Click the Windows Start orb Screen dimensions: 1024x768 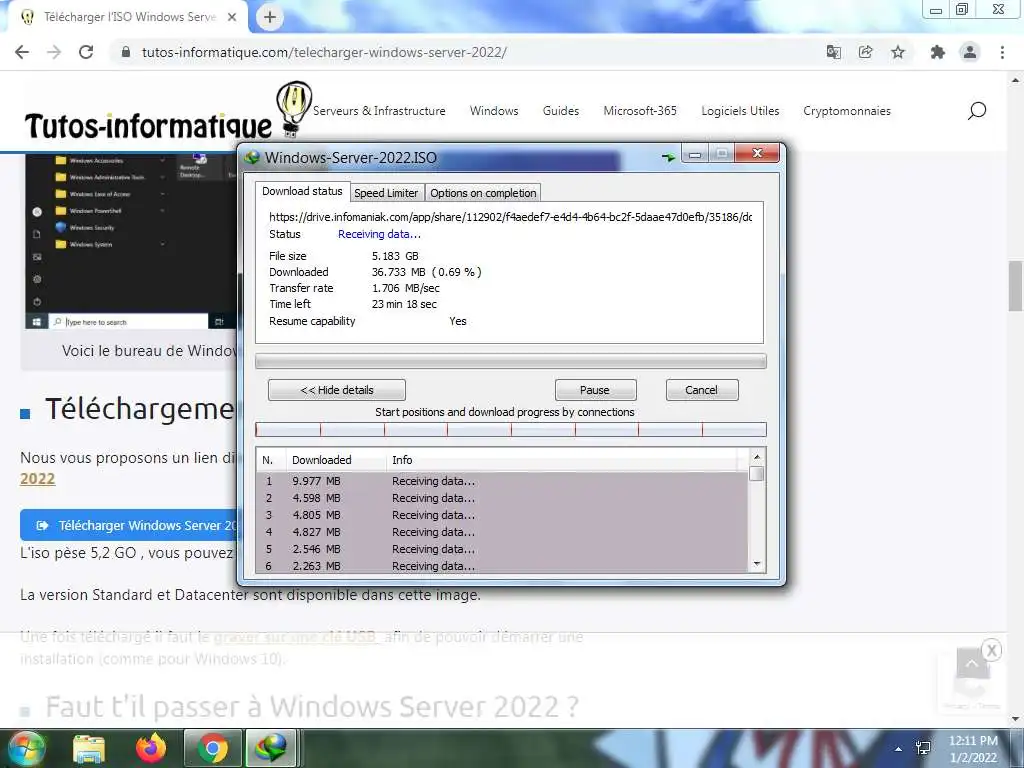point(26,748)
